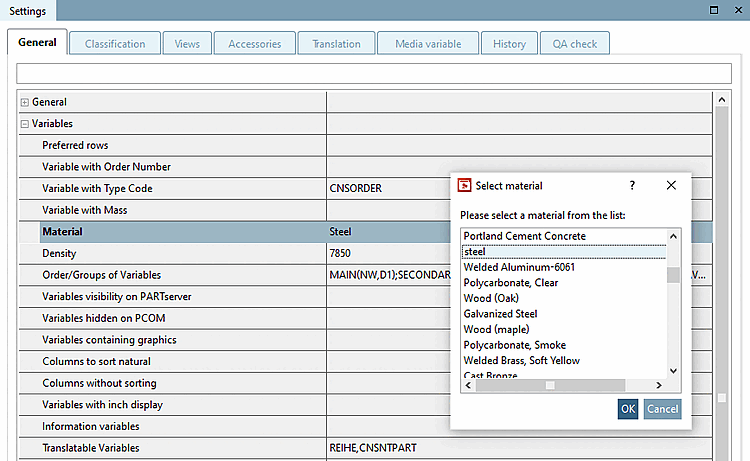Screen dimensions: 750x461
Task: Switch to the Classification tab
Action: coord(115,44)
